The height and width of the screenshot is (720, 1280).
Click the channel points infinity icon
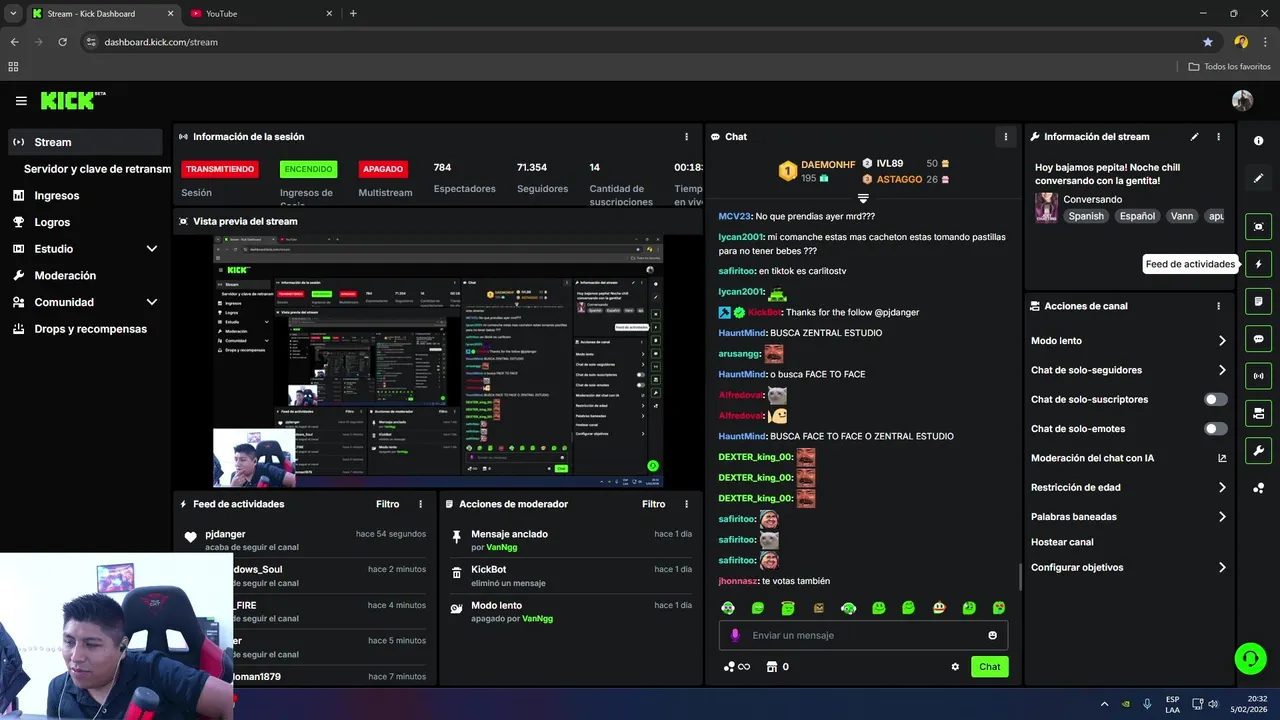tap(737, 667)
